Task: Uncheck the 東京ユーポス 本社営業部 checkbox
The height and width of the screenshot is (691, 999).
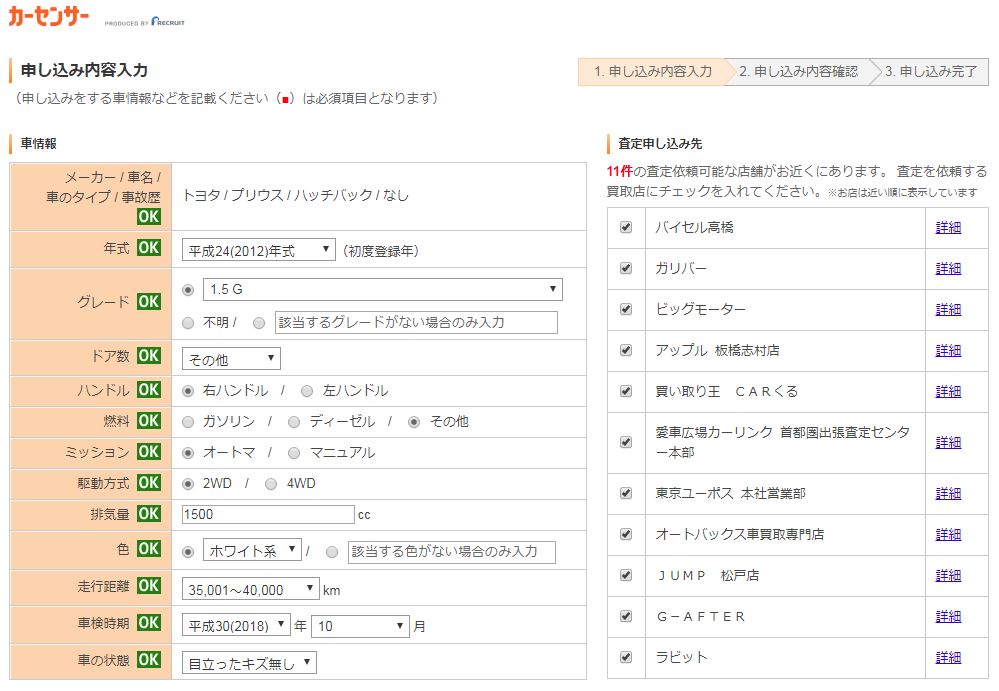Action: 626,493
